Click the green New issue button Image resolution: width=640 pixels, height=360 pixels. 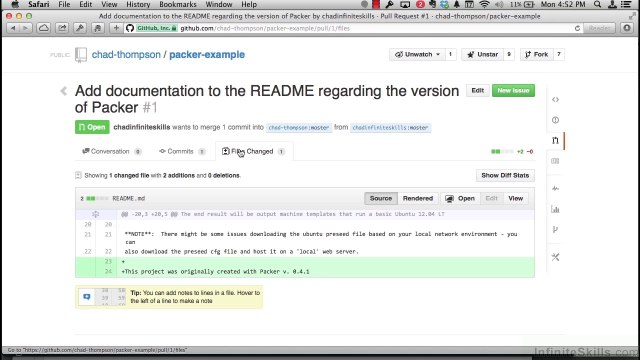pos(513,91)
